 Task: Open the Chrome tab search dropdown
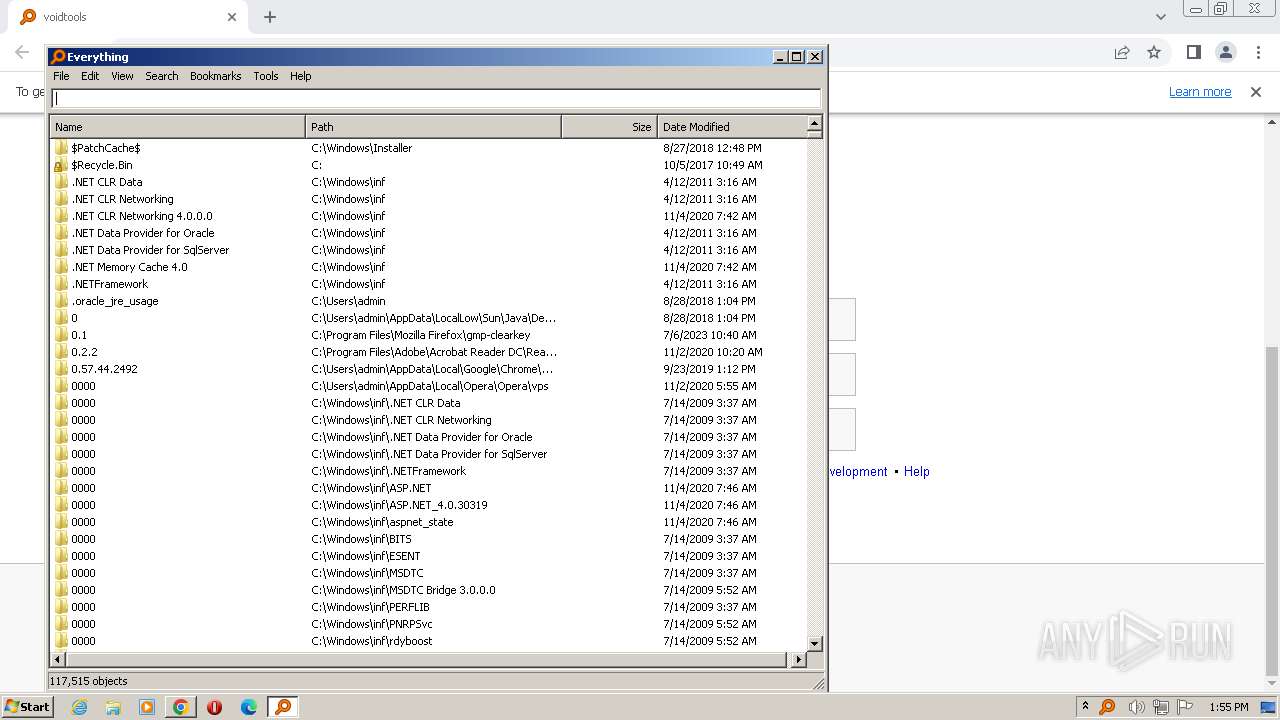(x=1160, y=17)
